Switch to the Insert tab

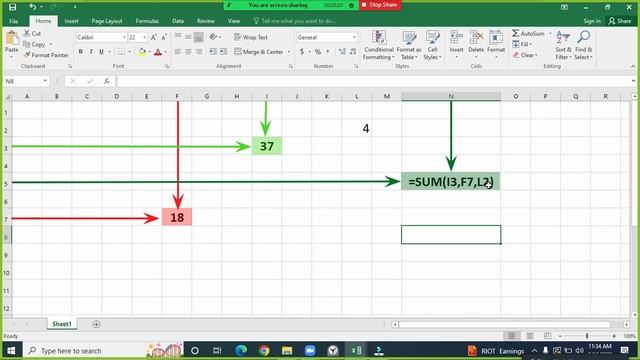pos(71,21)
